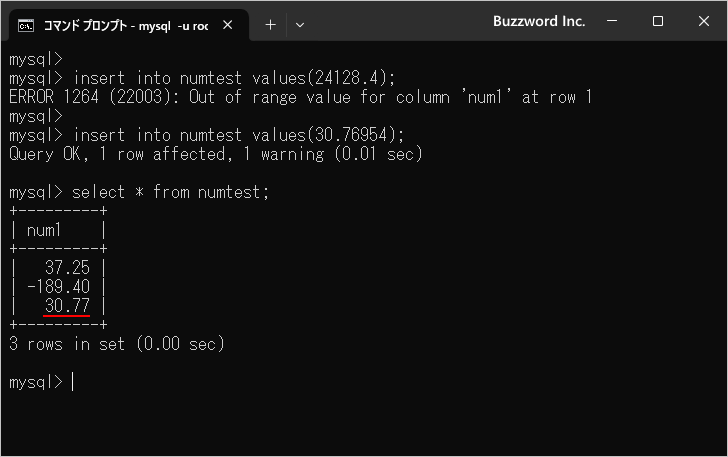
Task: Minimize the terminal window
Action: pyautogui.click(x=612, y=21)
